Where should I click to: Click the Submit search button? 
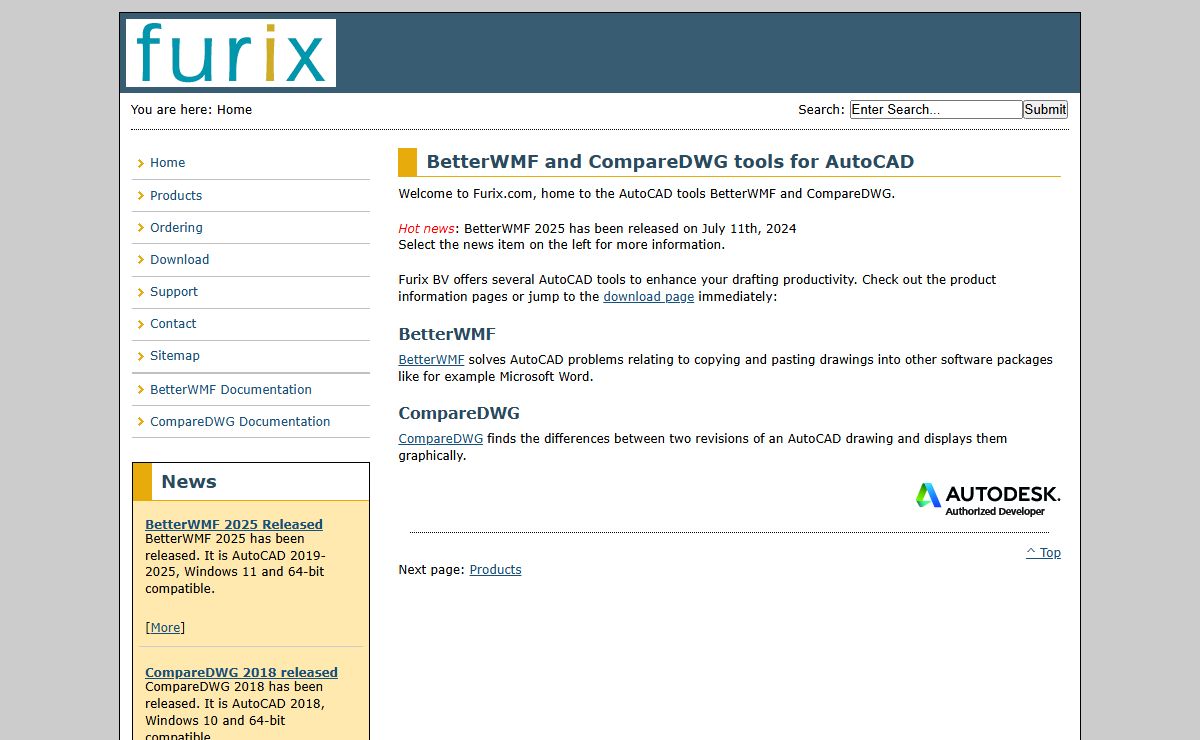[1045, 110]
